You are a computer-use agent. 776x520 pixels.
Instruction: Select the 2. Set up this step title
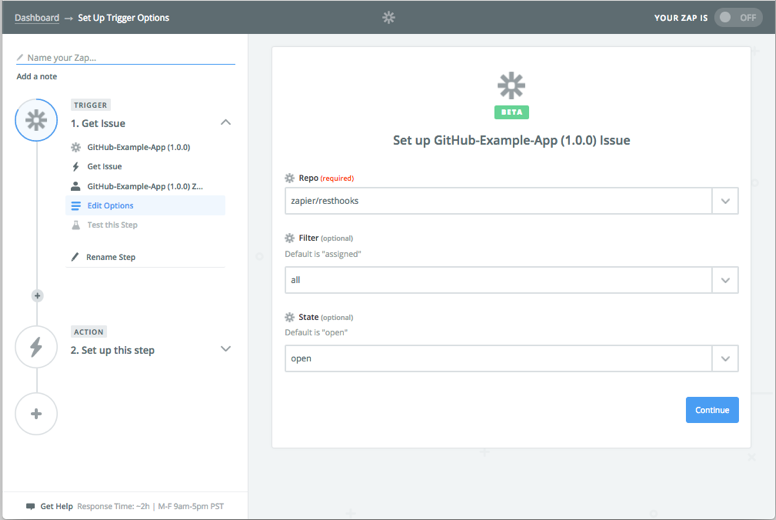[x=112, y=350]
